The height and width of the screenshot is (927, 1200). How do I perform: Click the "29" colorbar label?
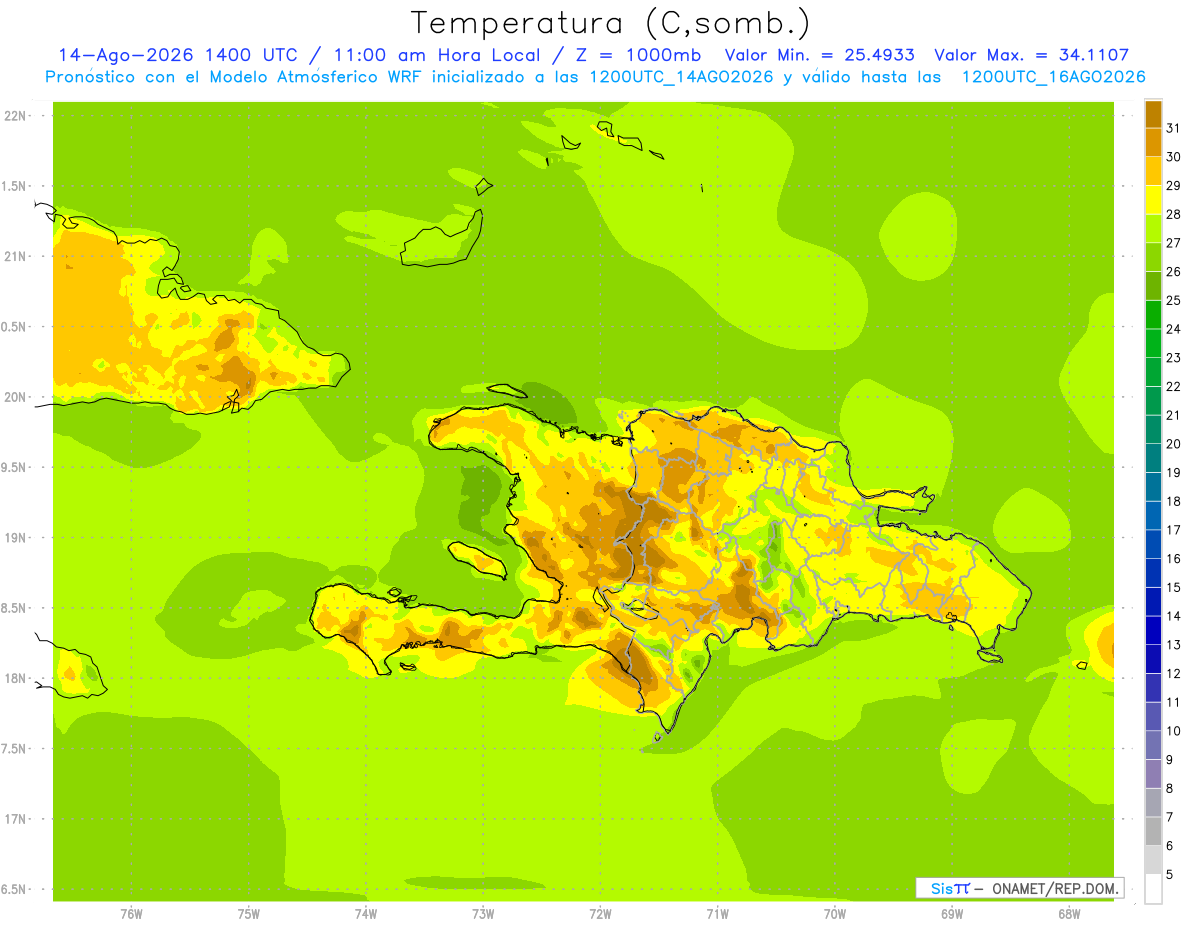click(x=1174, y=185)
